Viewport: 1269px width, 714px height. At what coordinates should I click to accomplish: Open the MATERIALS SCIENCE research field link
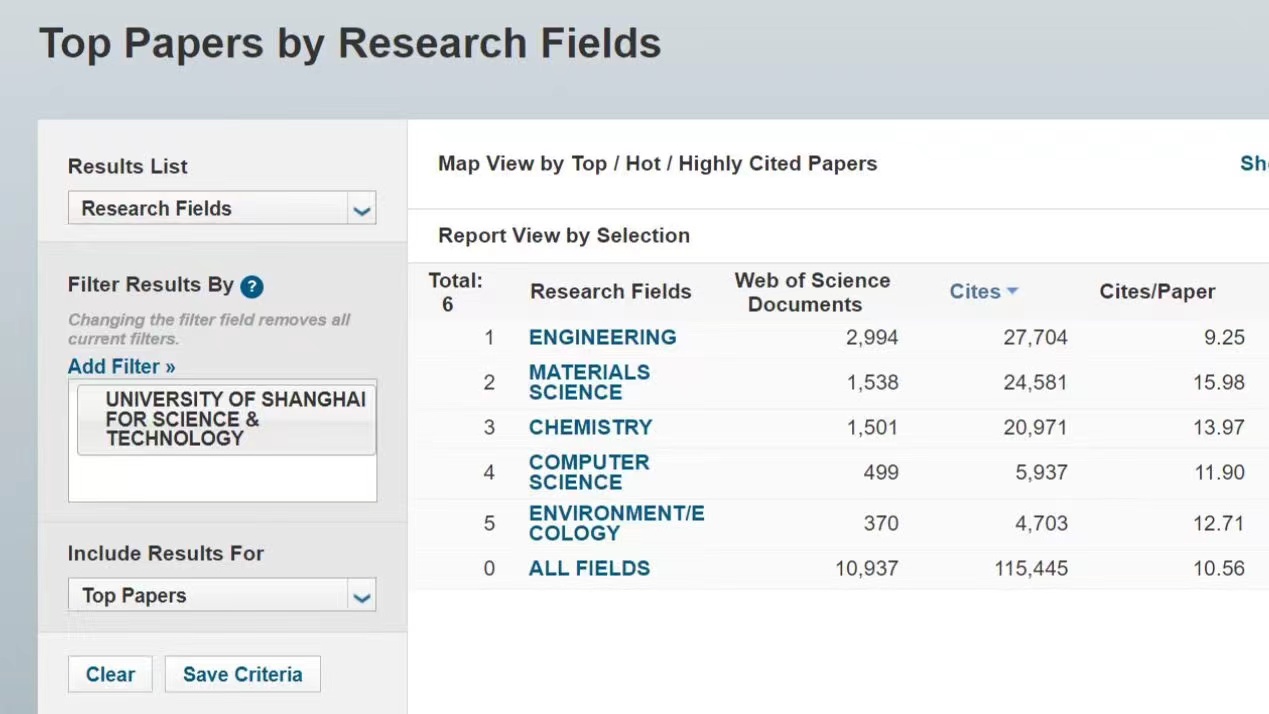pyautogui.click(x=589, y=382)
